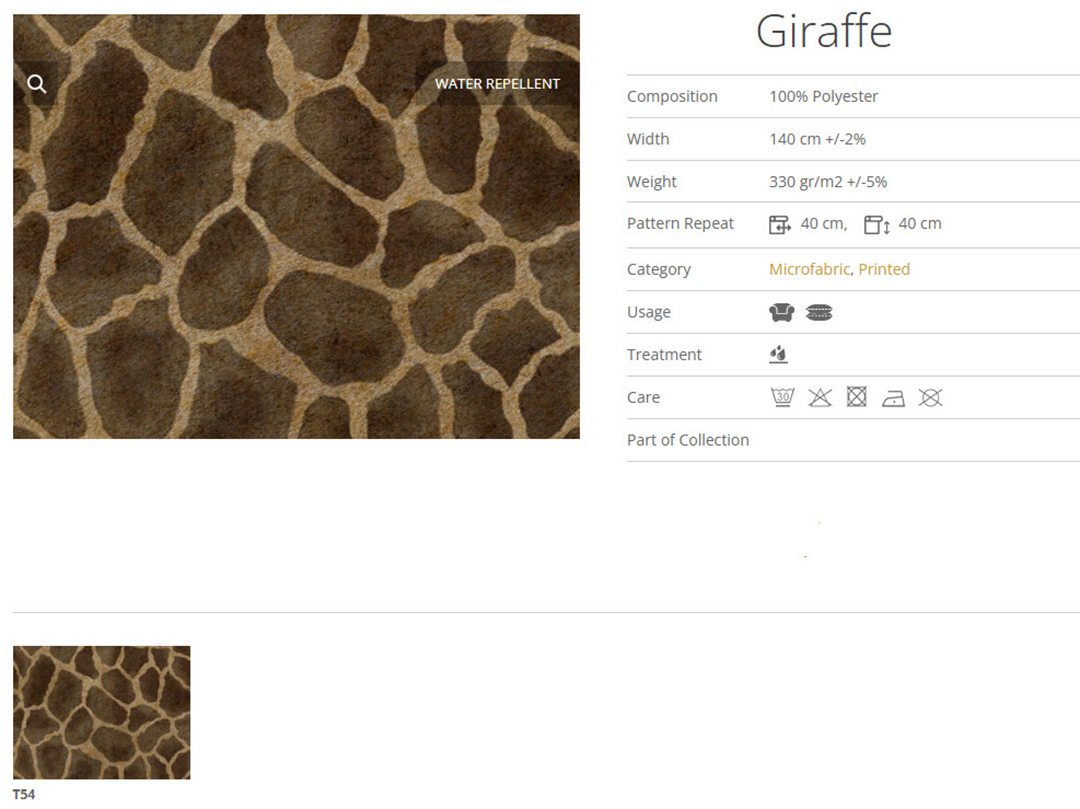Click the do-not-dry-clean circle care icon
This screenshot has width=1080, height=809.
point(930,398)
